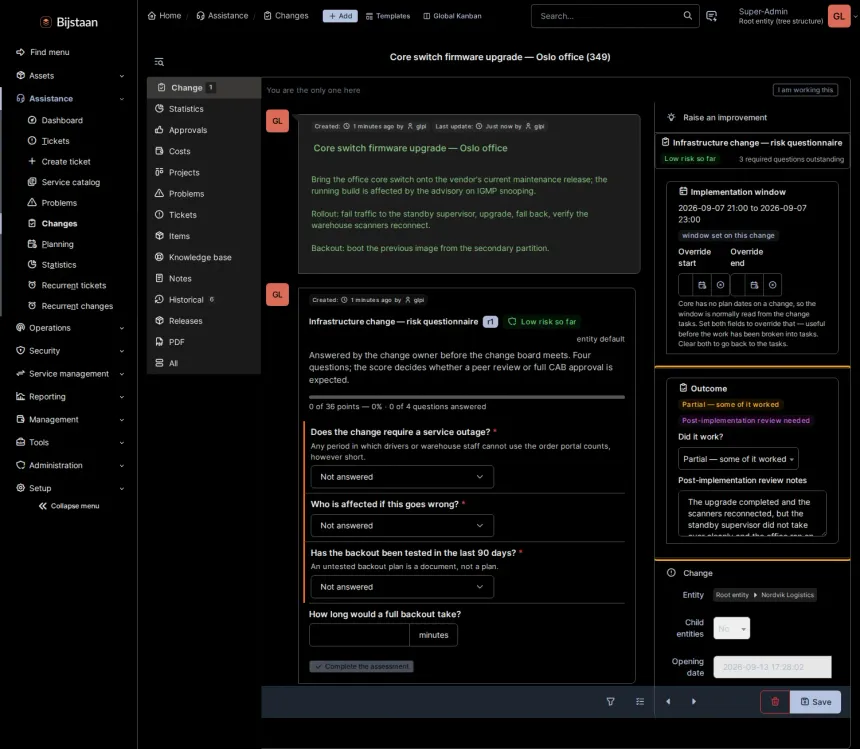This screenshot has height=749, width=860.
Task: Collapse the Assistance sidebar section
Action: point(70,99)
